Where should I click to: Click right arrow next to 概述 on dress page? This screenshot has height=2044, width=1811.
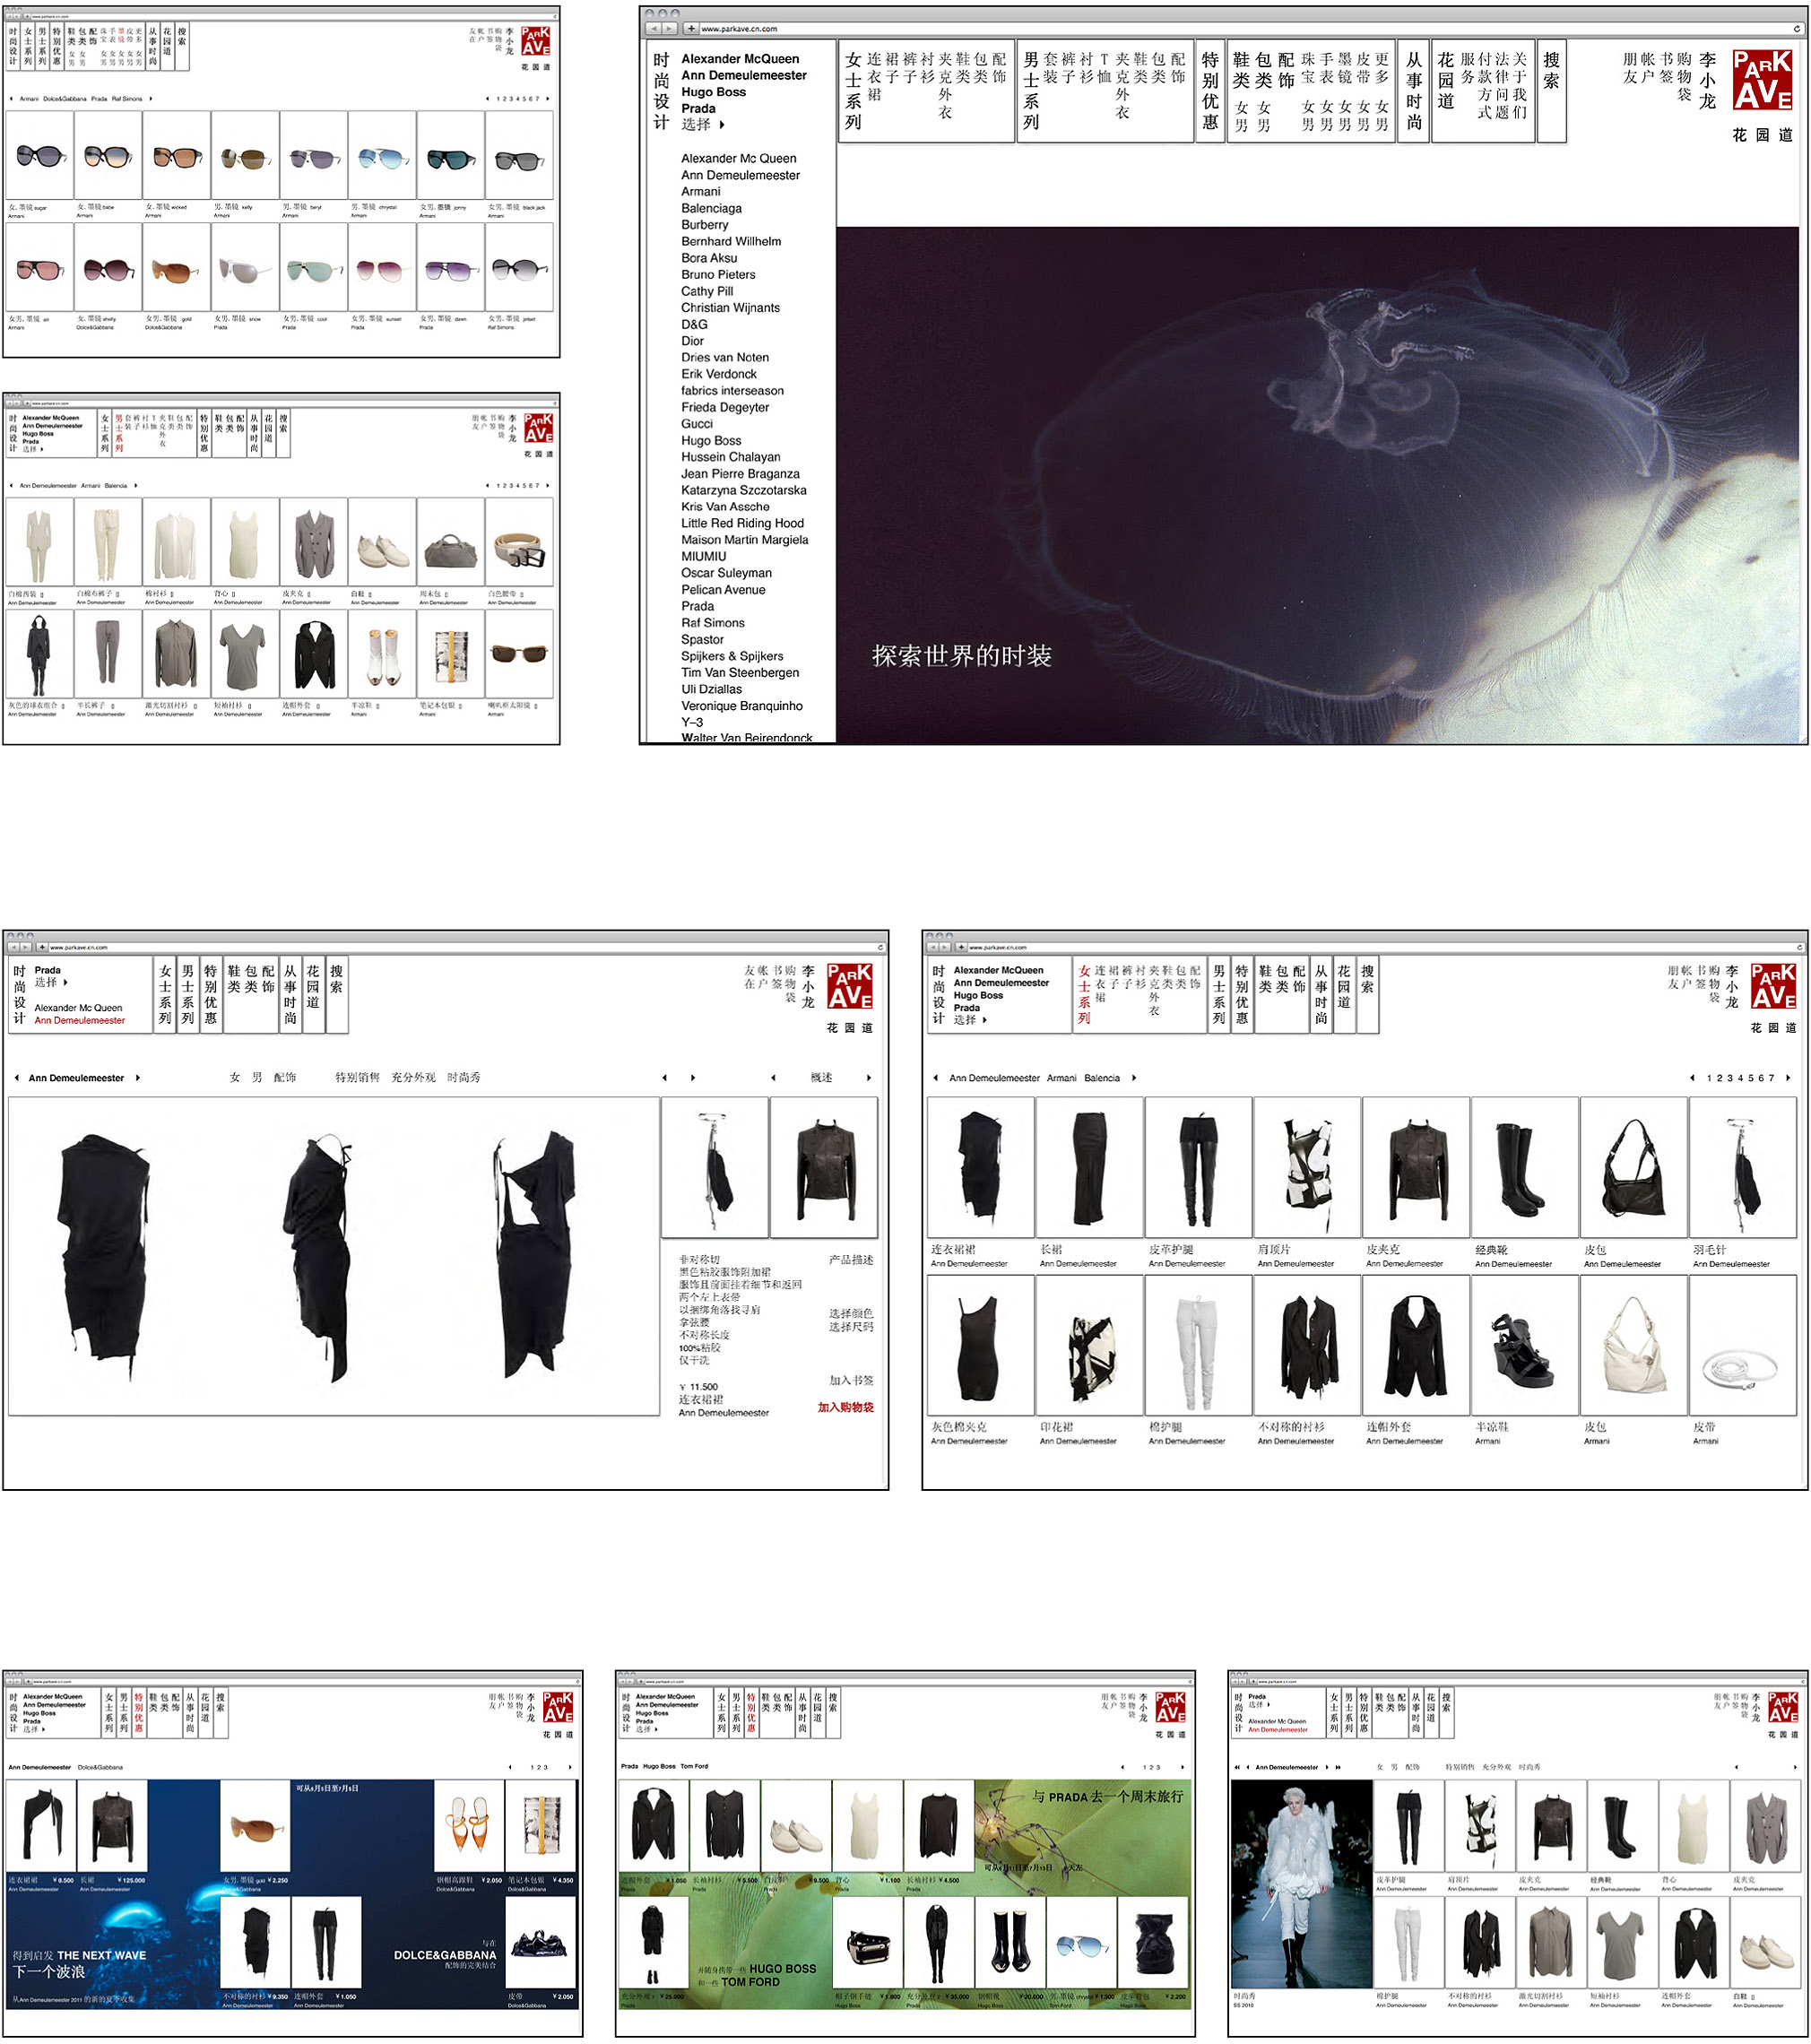click(x=868, y=1078)
